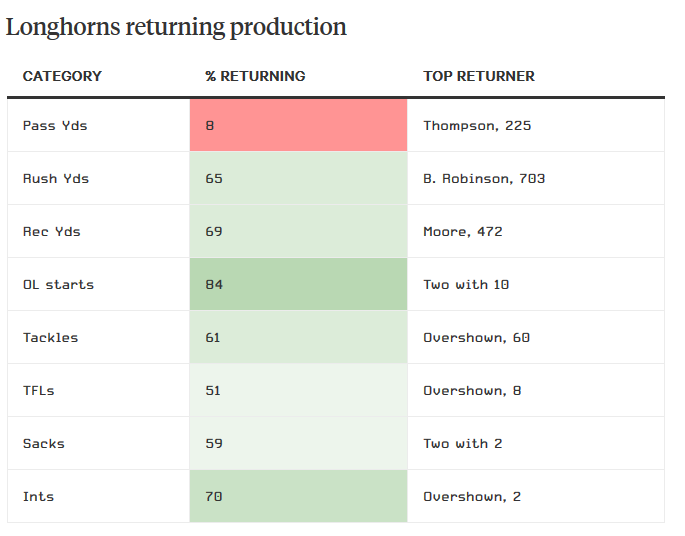This screenshot has height=536, width=685.
Task: Select the Rush Yds row label
Action: pyautogui.click(x=56, y=179)
